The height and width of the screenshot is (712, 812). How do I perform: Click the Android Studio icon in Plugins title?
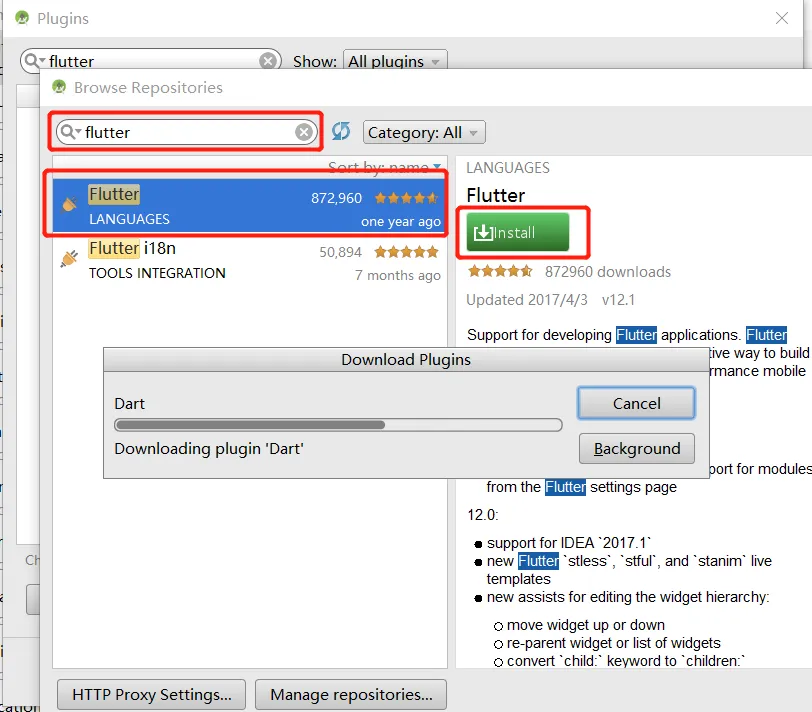click(22, 18)
